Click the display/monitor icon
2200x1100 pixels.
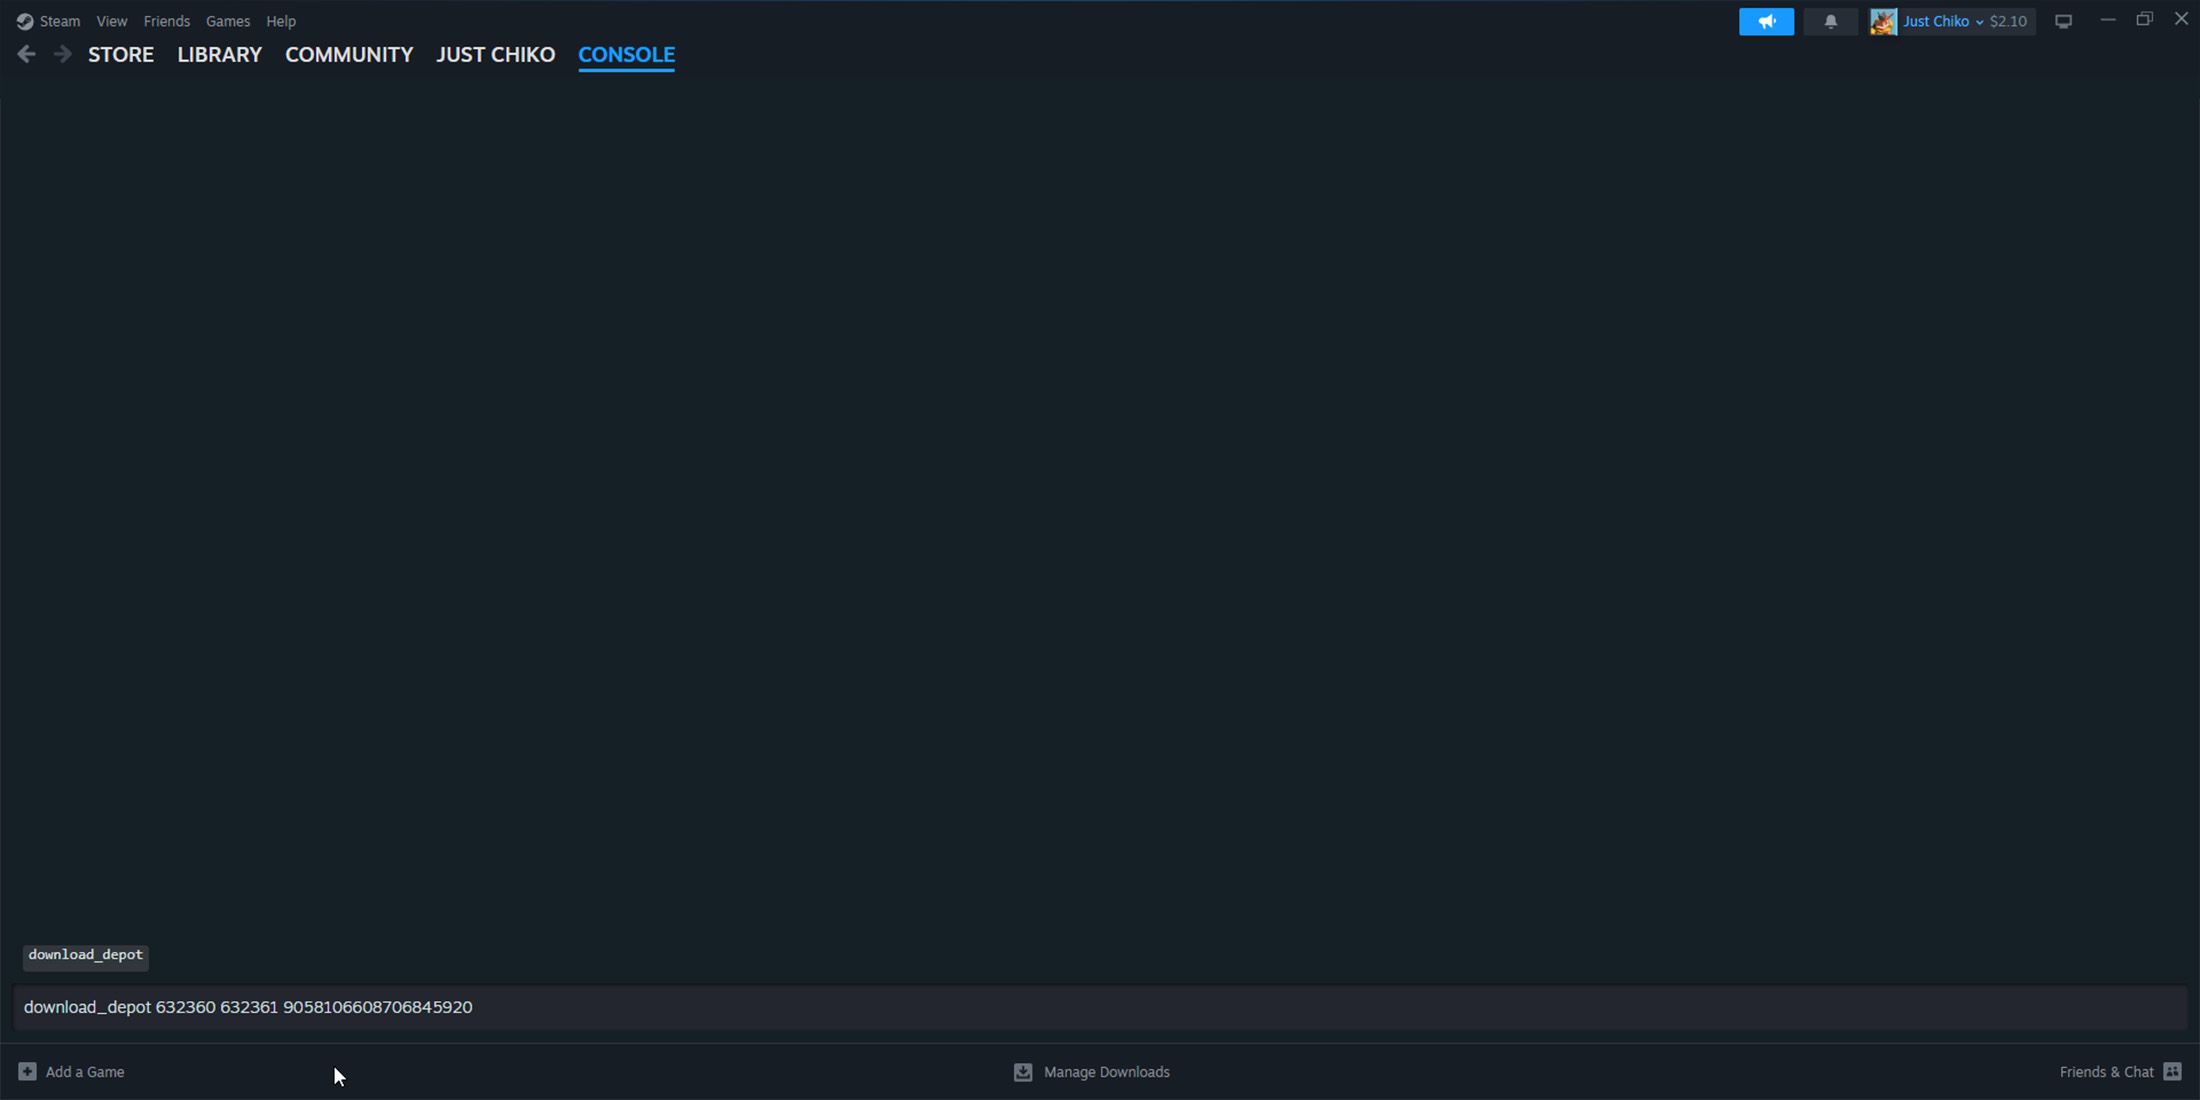2064,20
